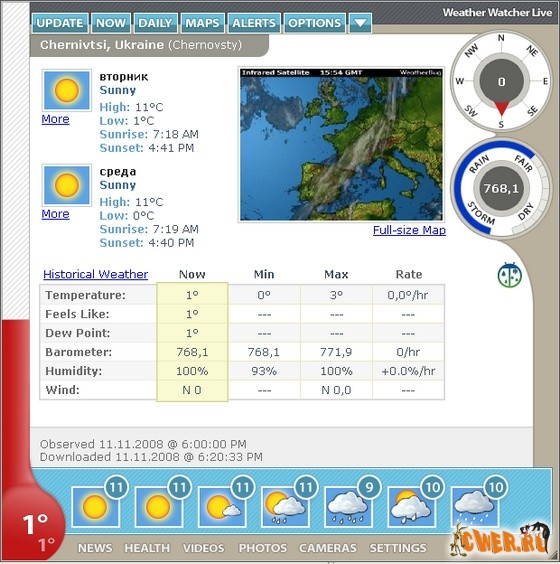Open the More link under среда

[x=55, y=214]
